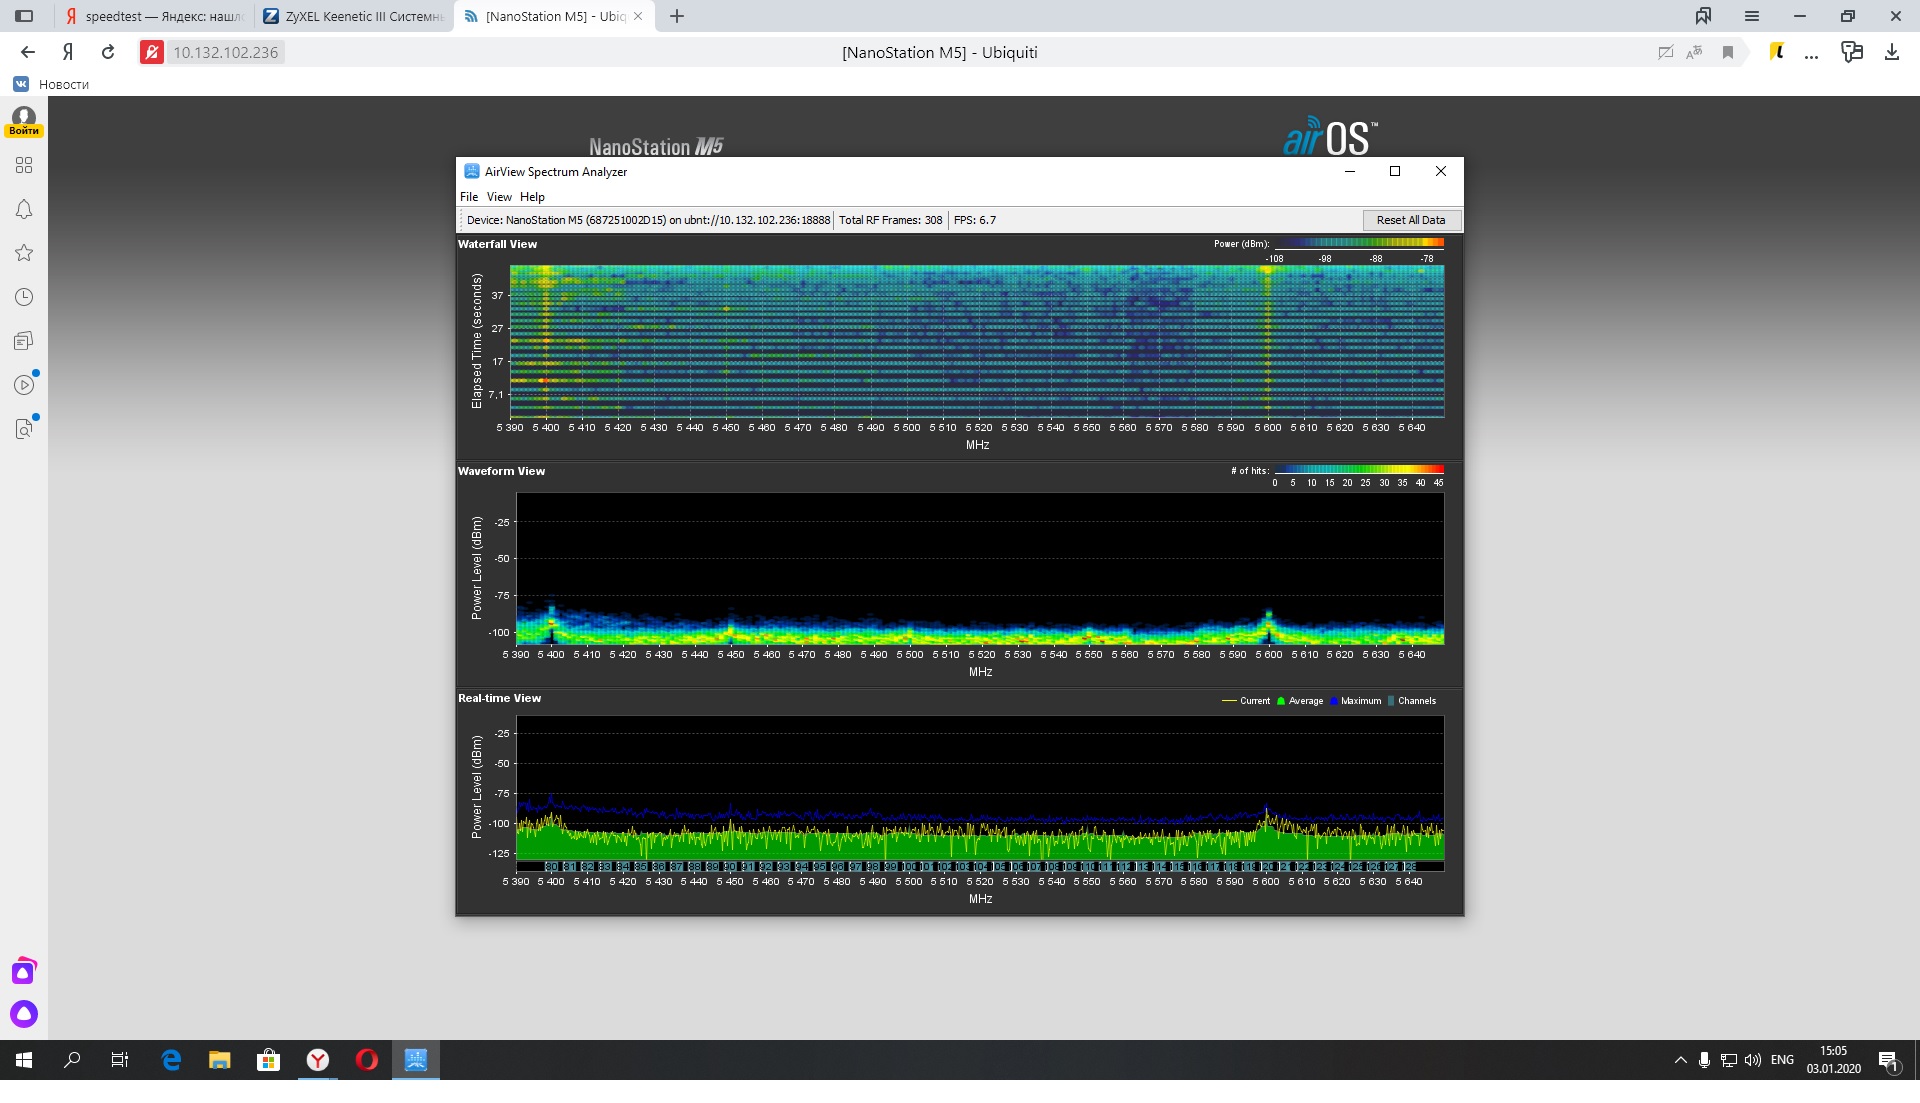
Task: Click the address field 10.132.102.236
Action: tap(226, 52)
